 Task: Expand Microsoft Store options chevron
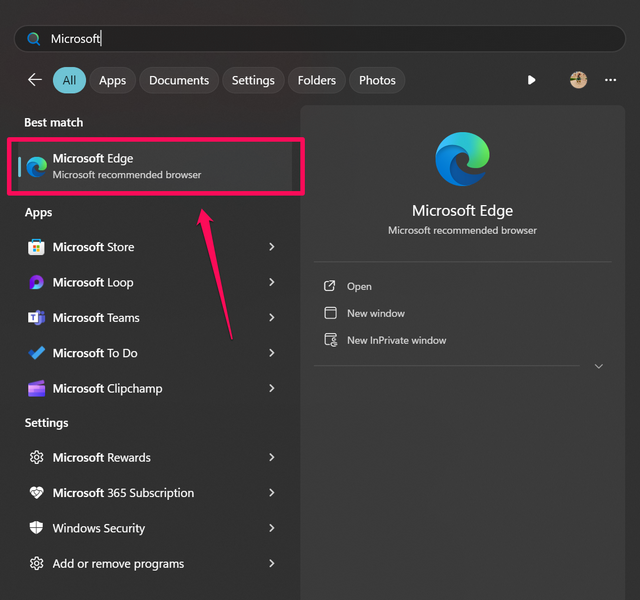271,247
